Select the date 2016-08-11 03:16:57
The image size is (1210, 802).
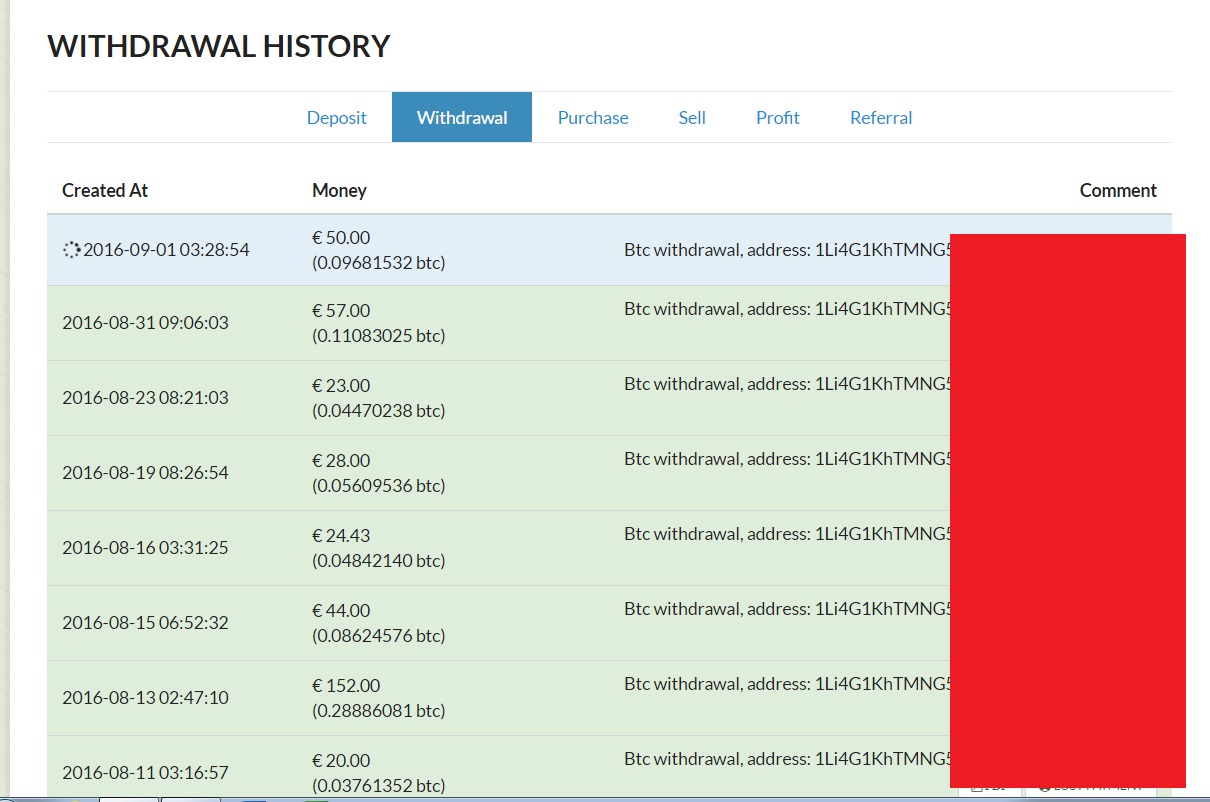click(x=145, y=773)
